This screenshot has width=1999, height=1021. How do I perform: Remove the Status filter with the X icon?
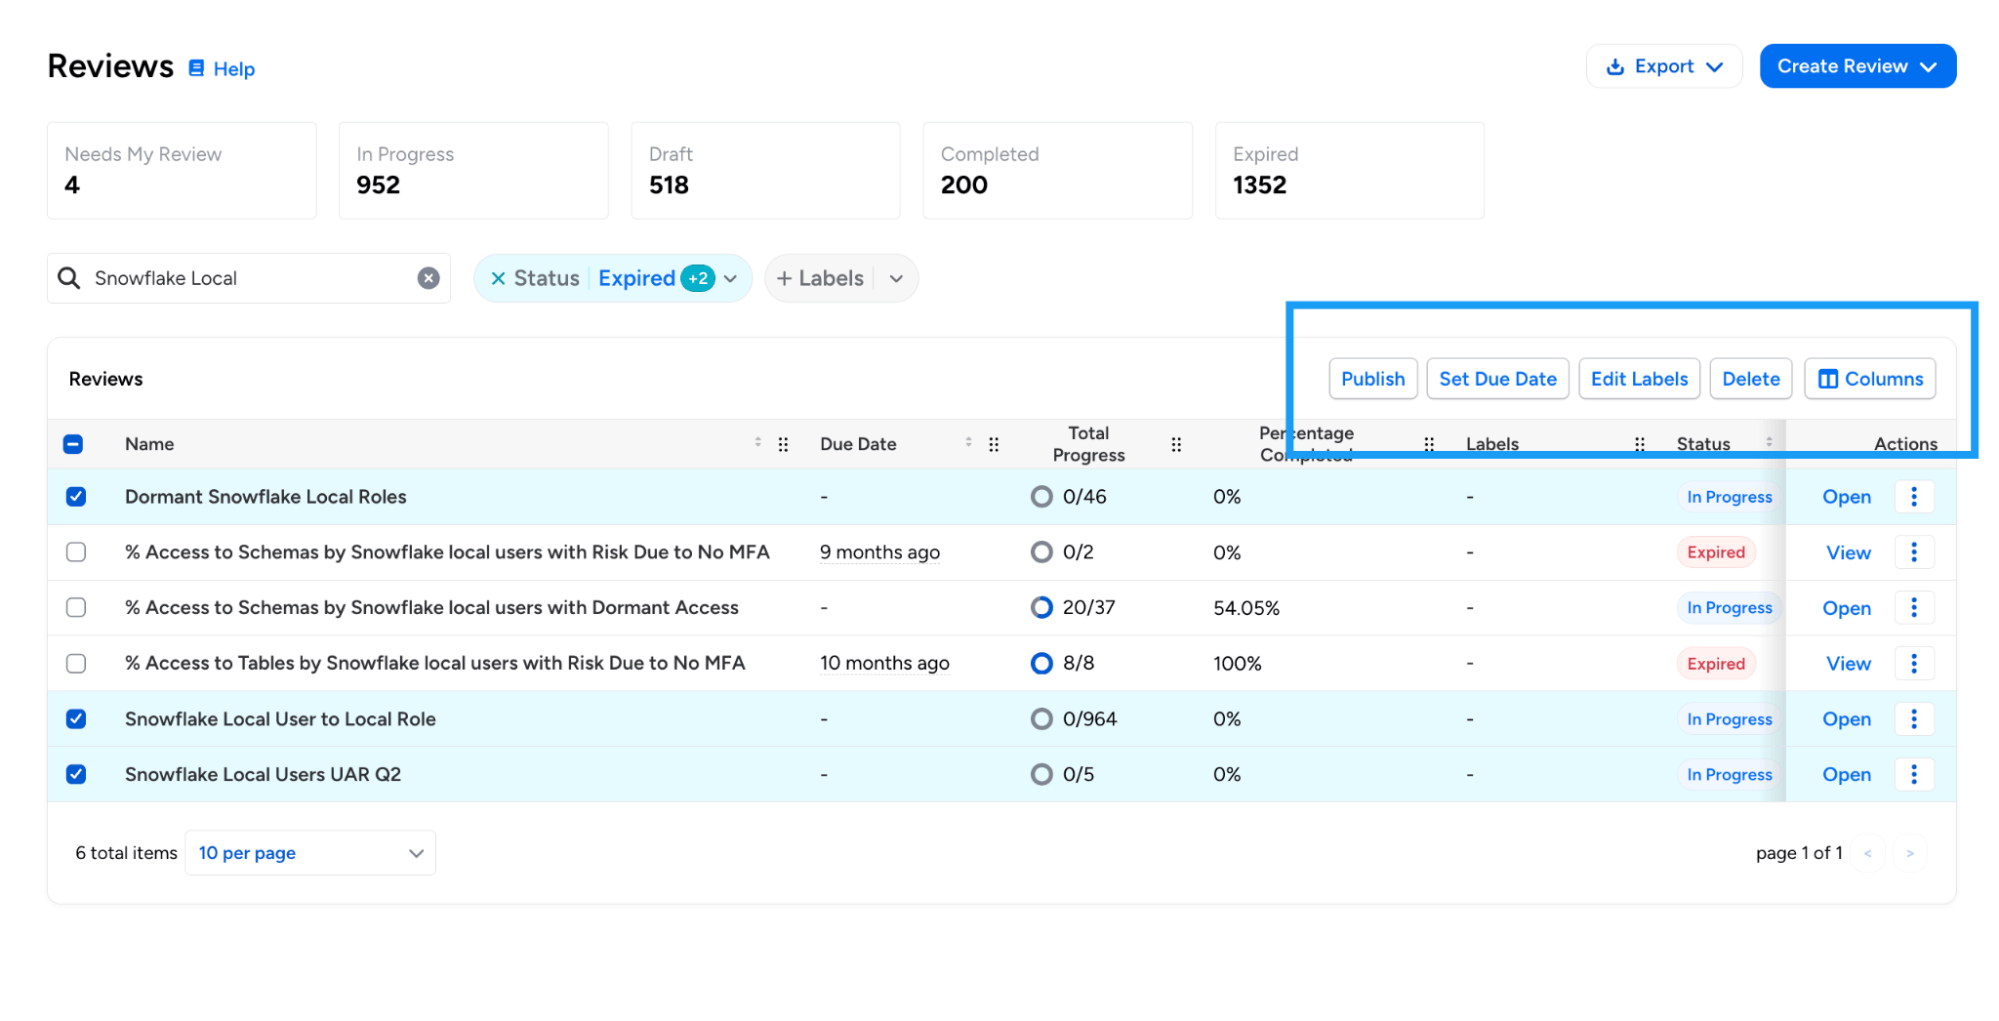tap(497, 278)
